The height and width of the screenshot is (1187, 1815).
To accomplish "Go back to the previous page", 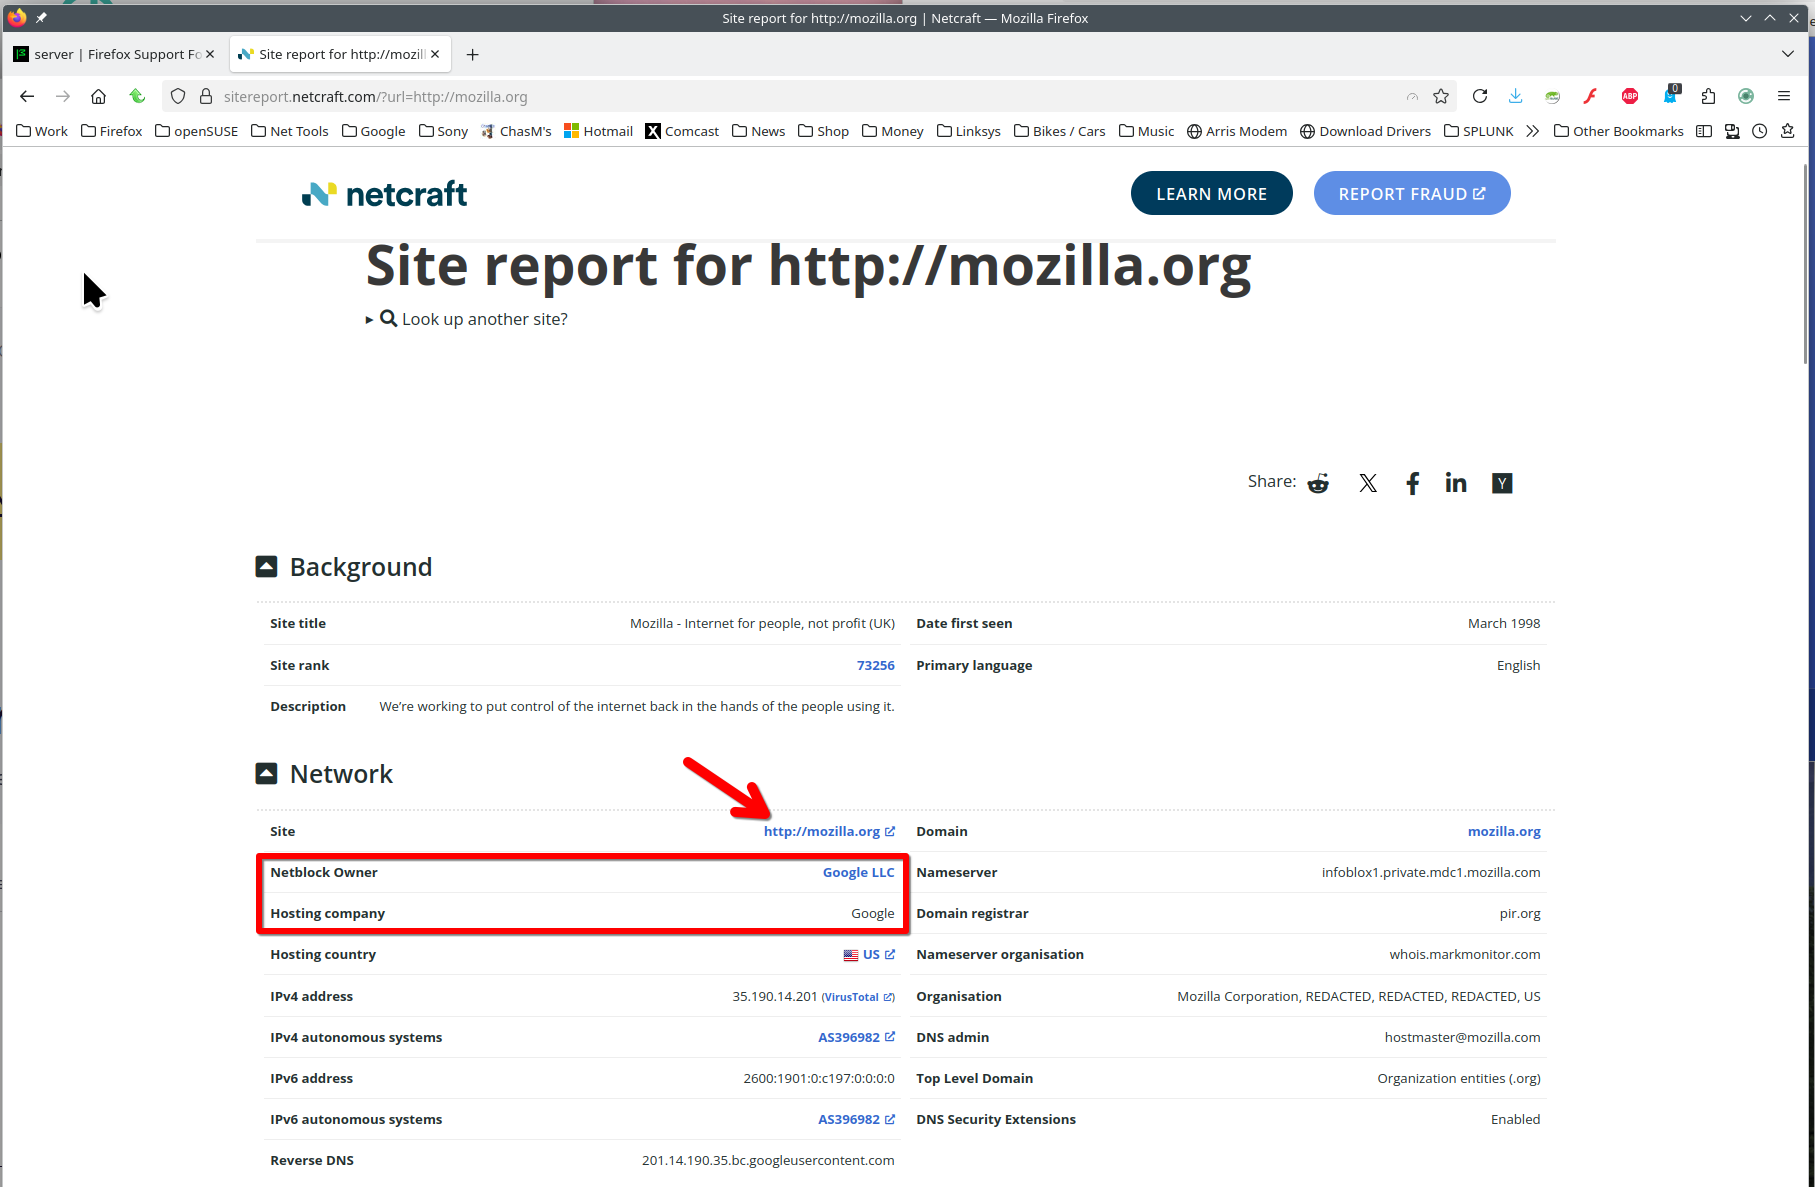I will pyautogui.click(x=27, y=96).
